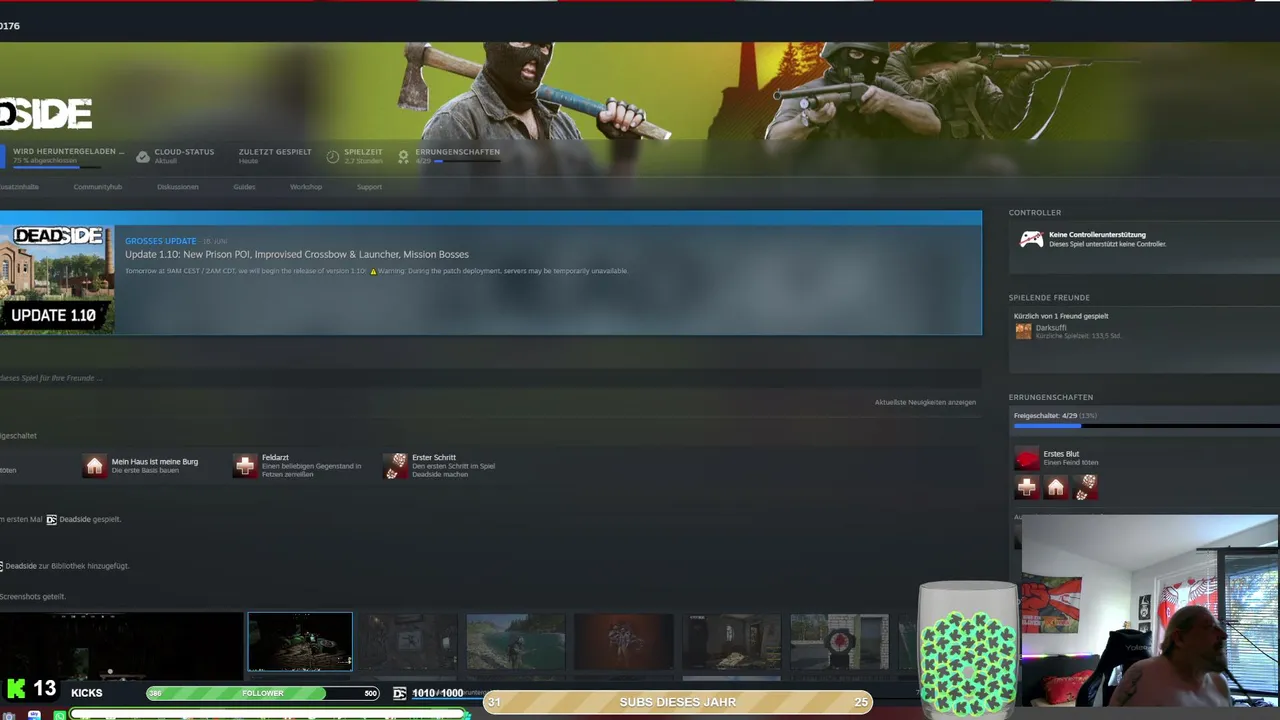1280x720 pixels.
Task: Select the medical cross icon below Erstes Blut
Action: coord(1027,487)
